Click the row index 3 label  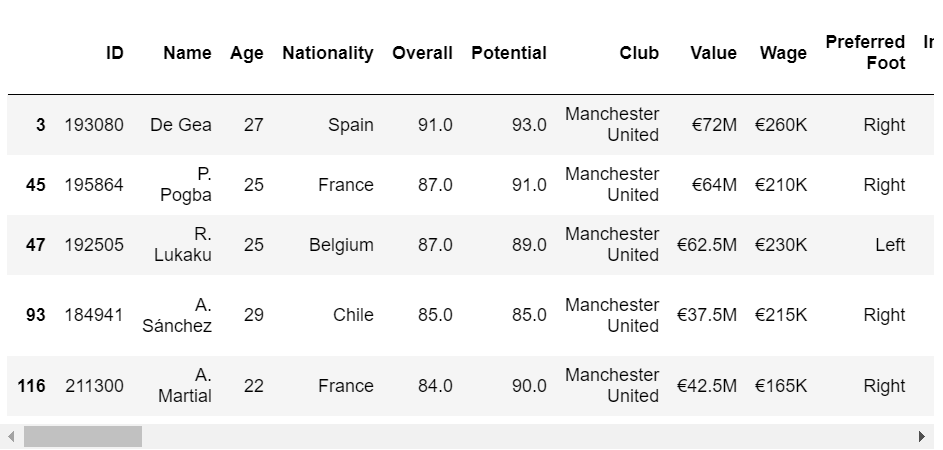click(x=40, y=125)
